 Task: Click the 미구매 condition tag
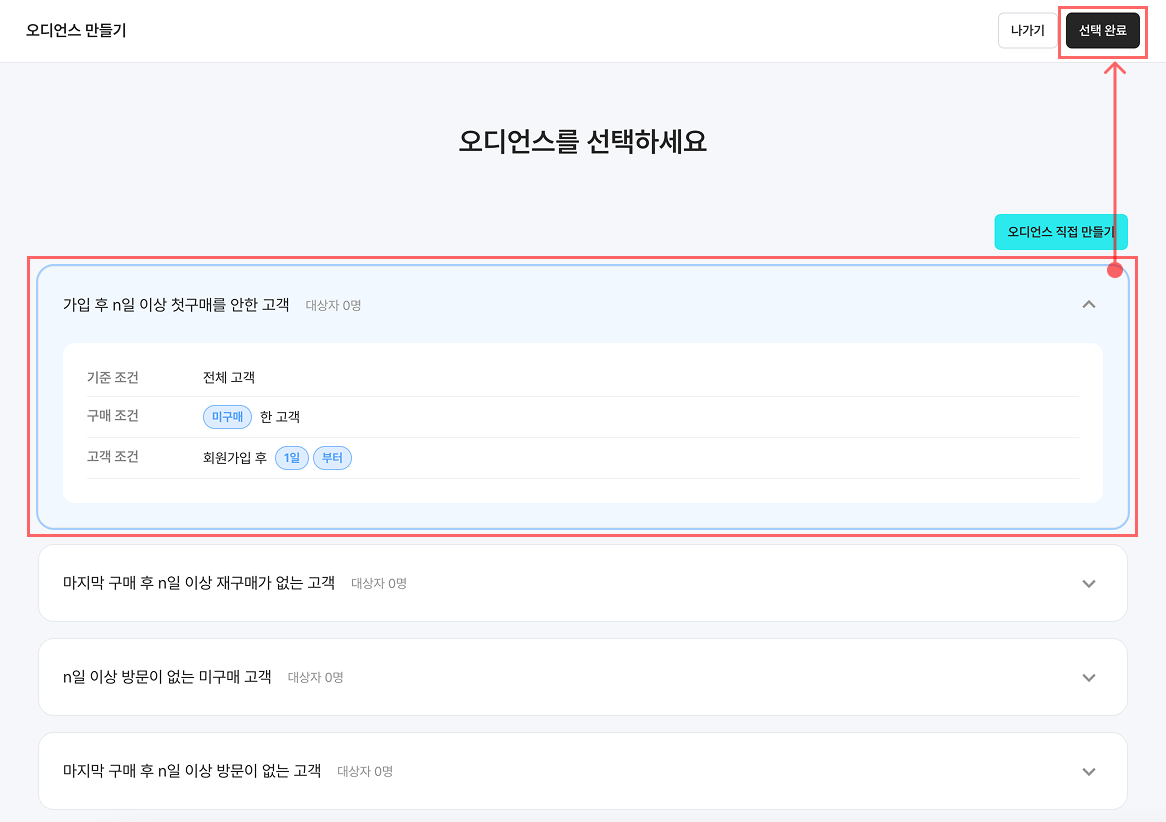point(227,417)
